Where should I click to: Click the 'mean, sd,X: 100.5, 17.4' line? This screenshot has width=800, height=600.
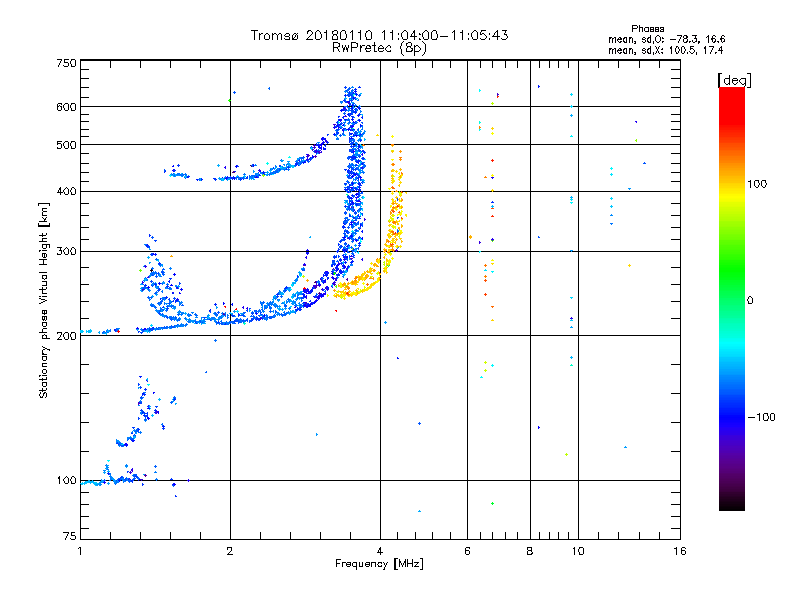665,50
